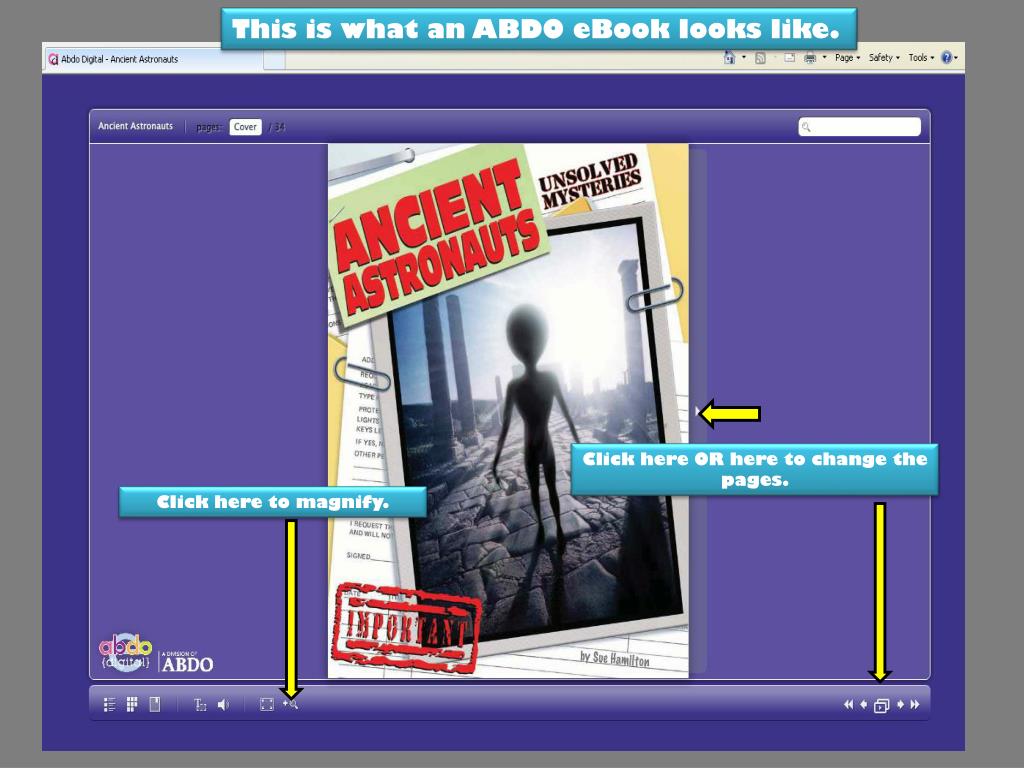Click the Print icon
The height and width of the screenshot is (768, 1024).
pos(810,58)
